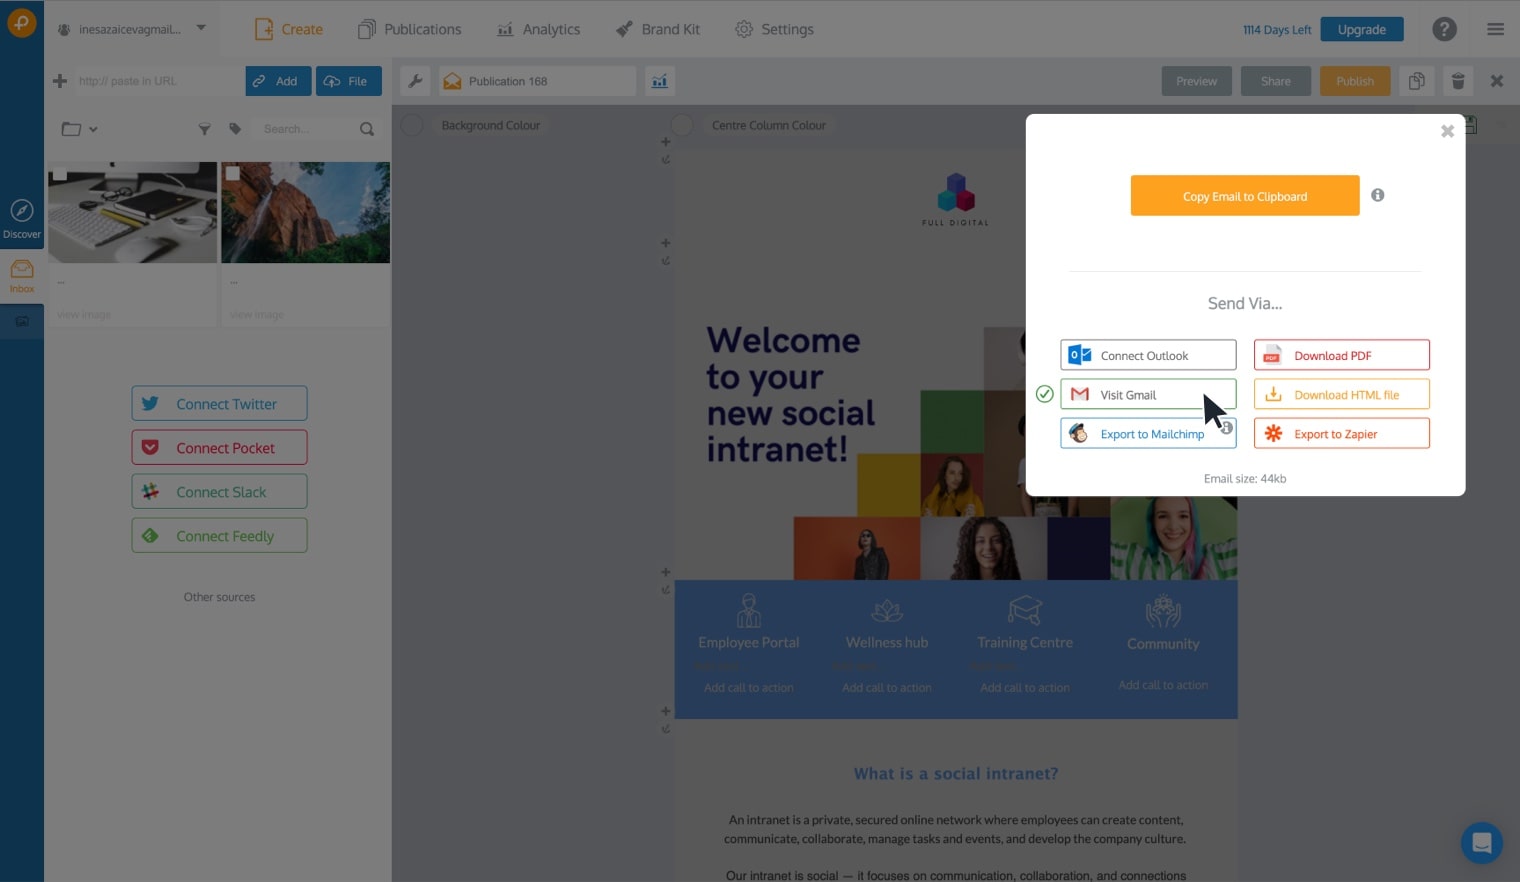Image resolution: width=1520 pixels, height=882 pixels.
Task: Click the plus icon beside URL field
Action: 60,81
